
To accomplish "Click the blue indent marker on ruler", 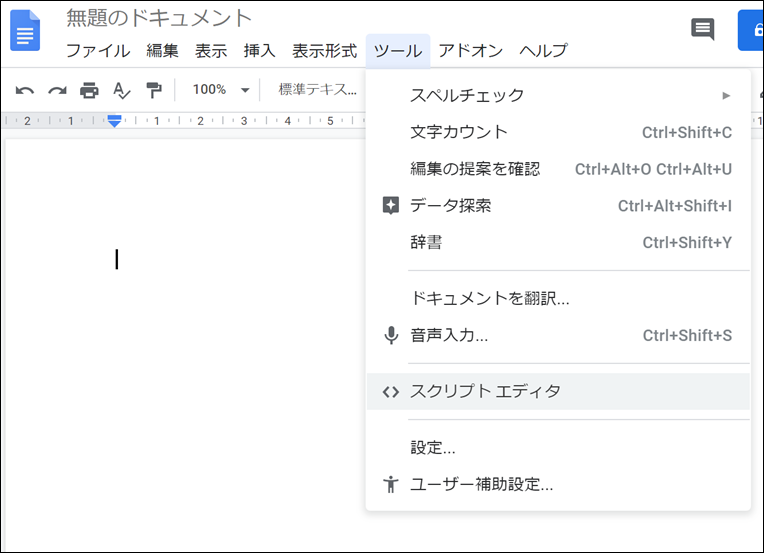I will (x=114, y=121).
